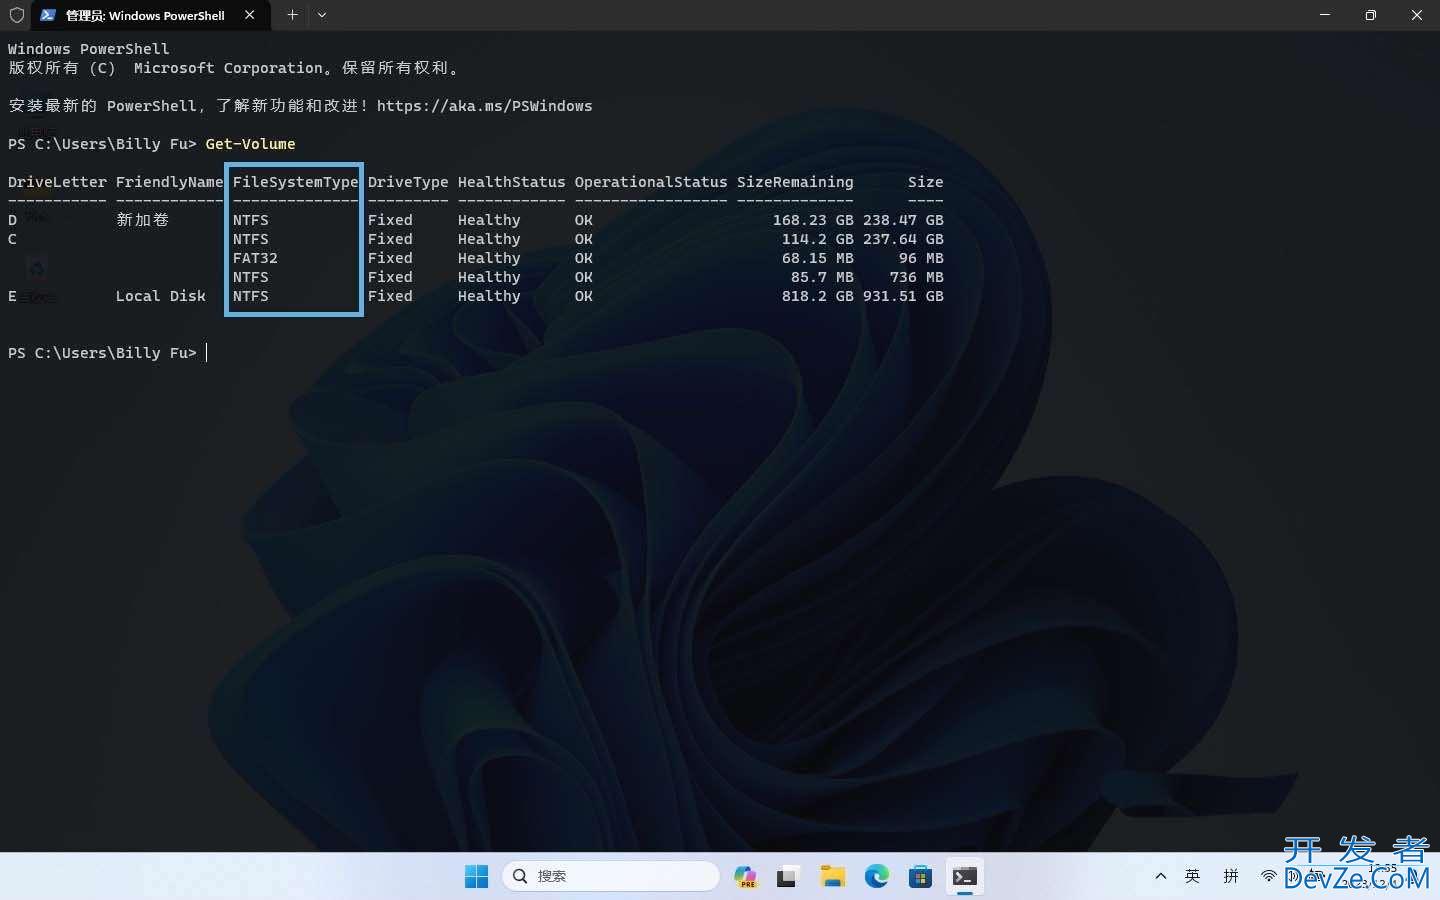The height and width of the screenshot is (900, 1440).
Task: Close the Windows PowerShell tab
Action: point(250,15)
